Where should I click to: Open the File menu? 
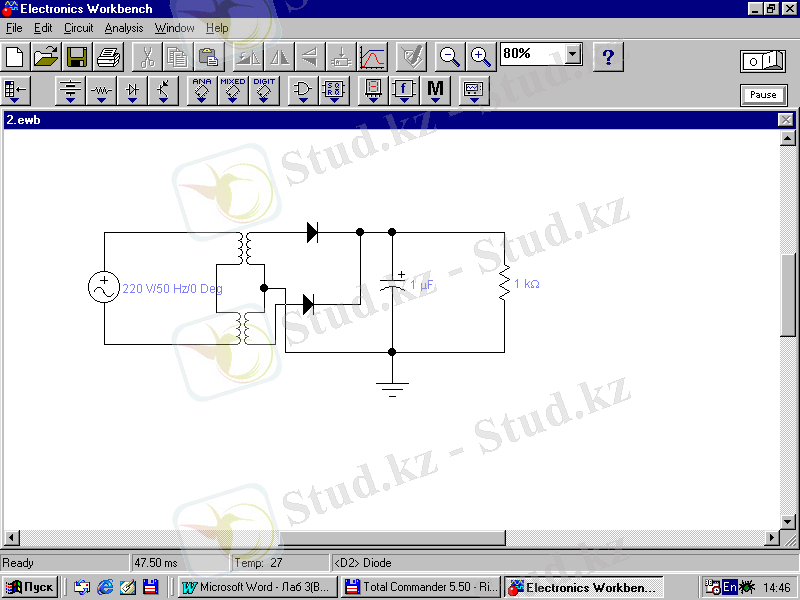14,28
